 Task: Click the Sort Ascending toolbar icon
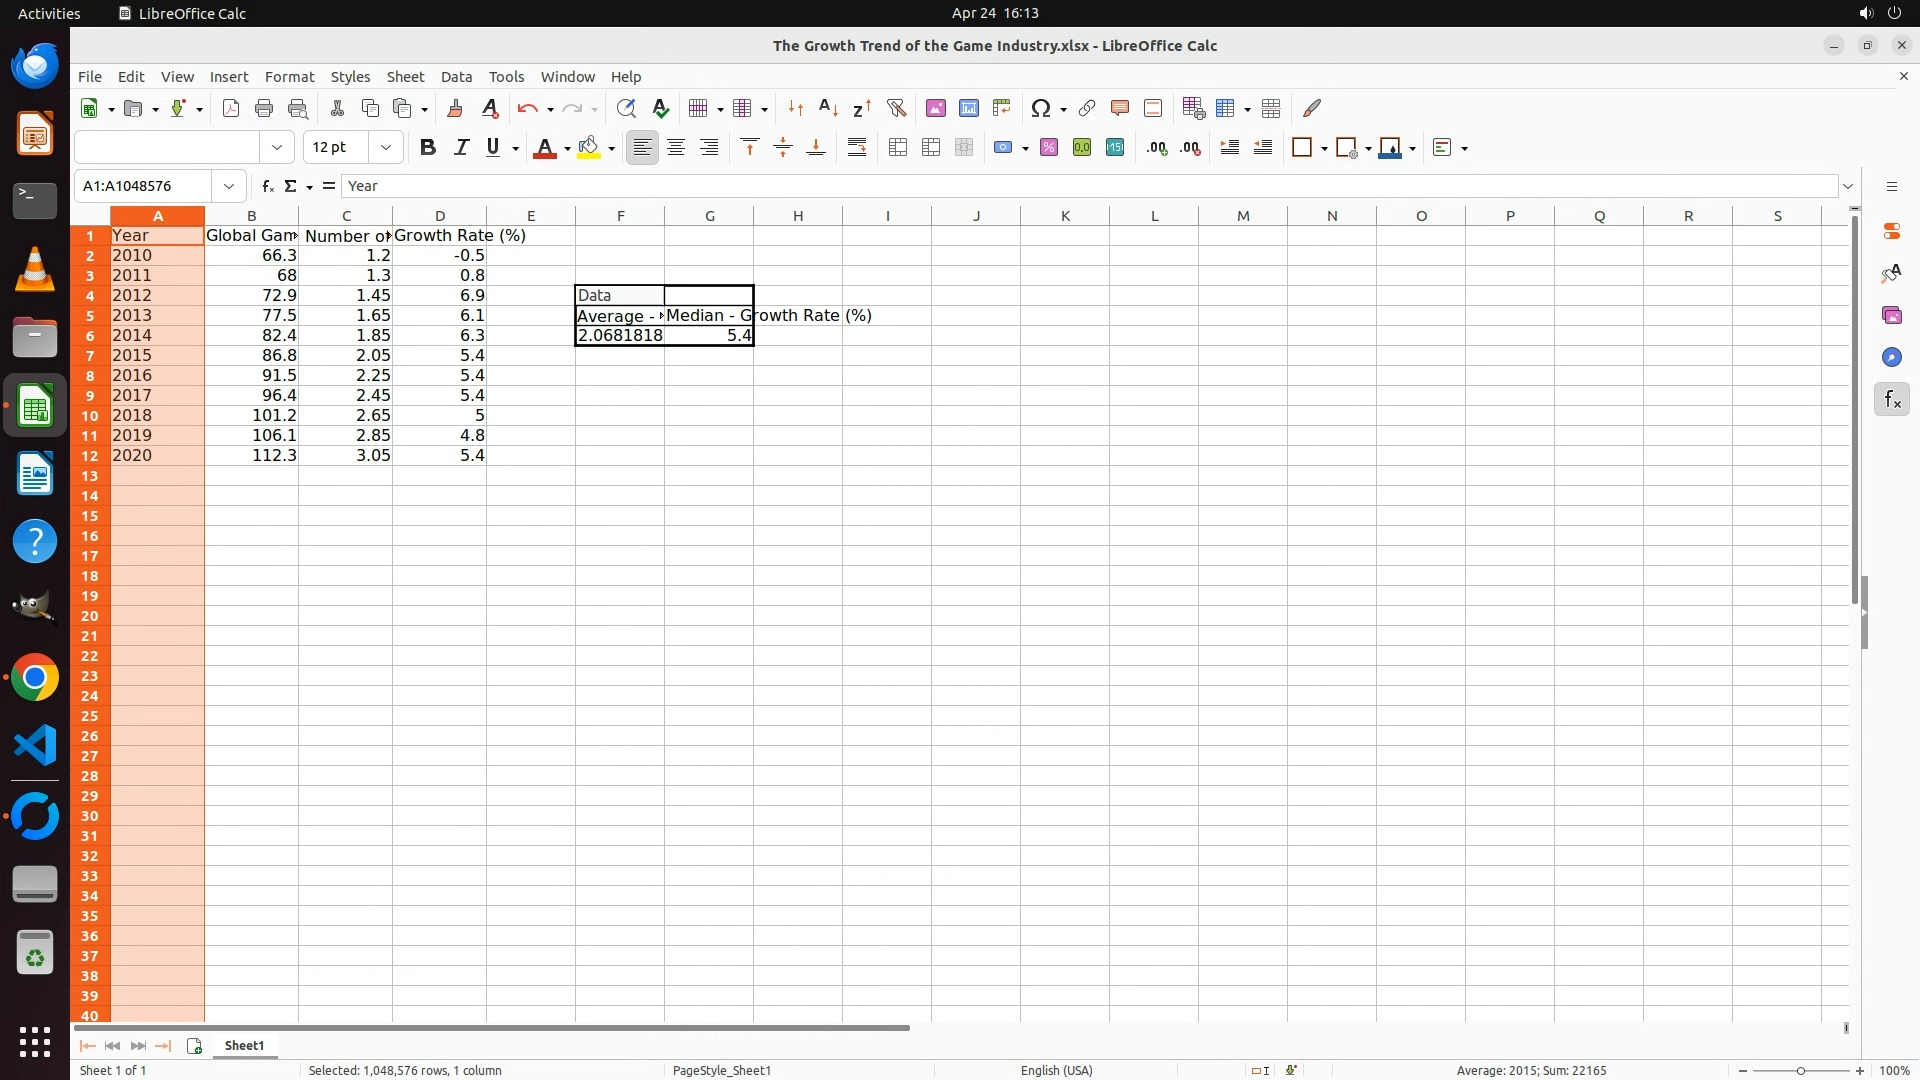(x=828, y=108)
